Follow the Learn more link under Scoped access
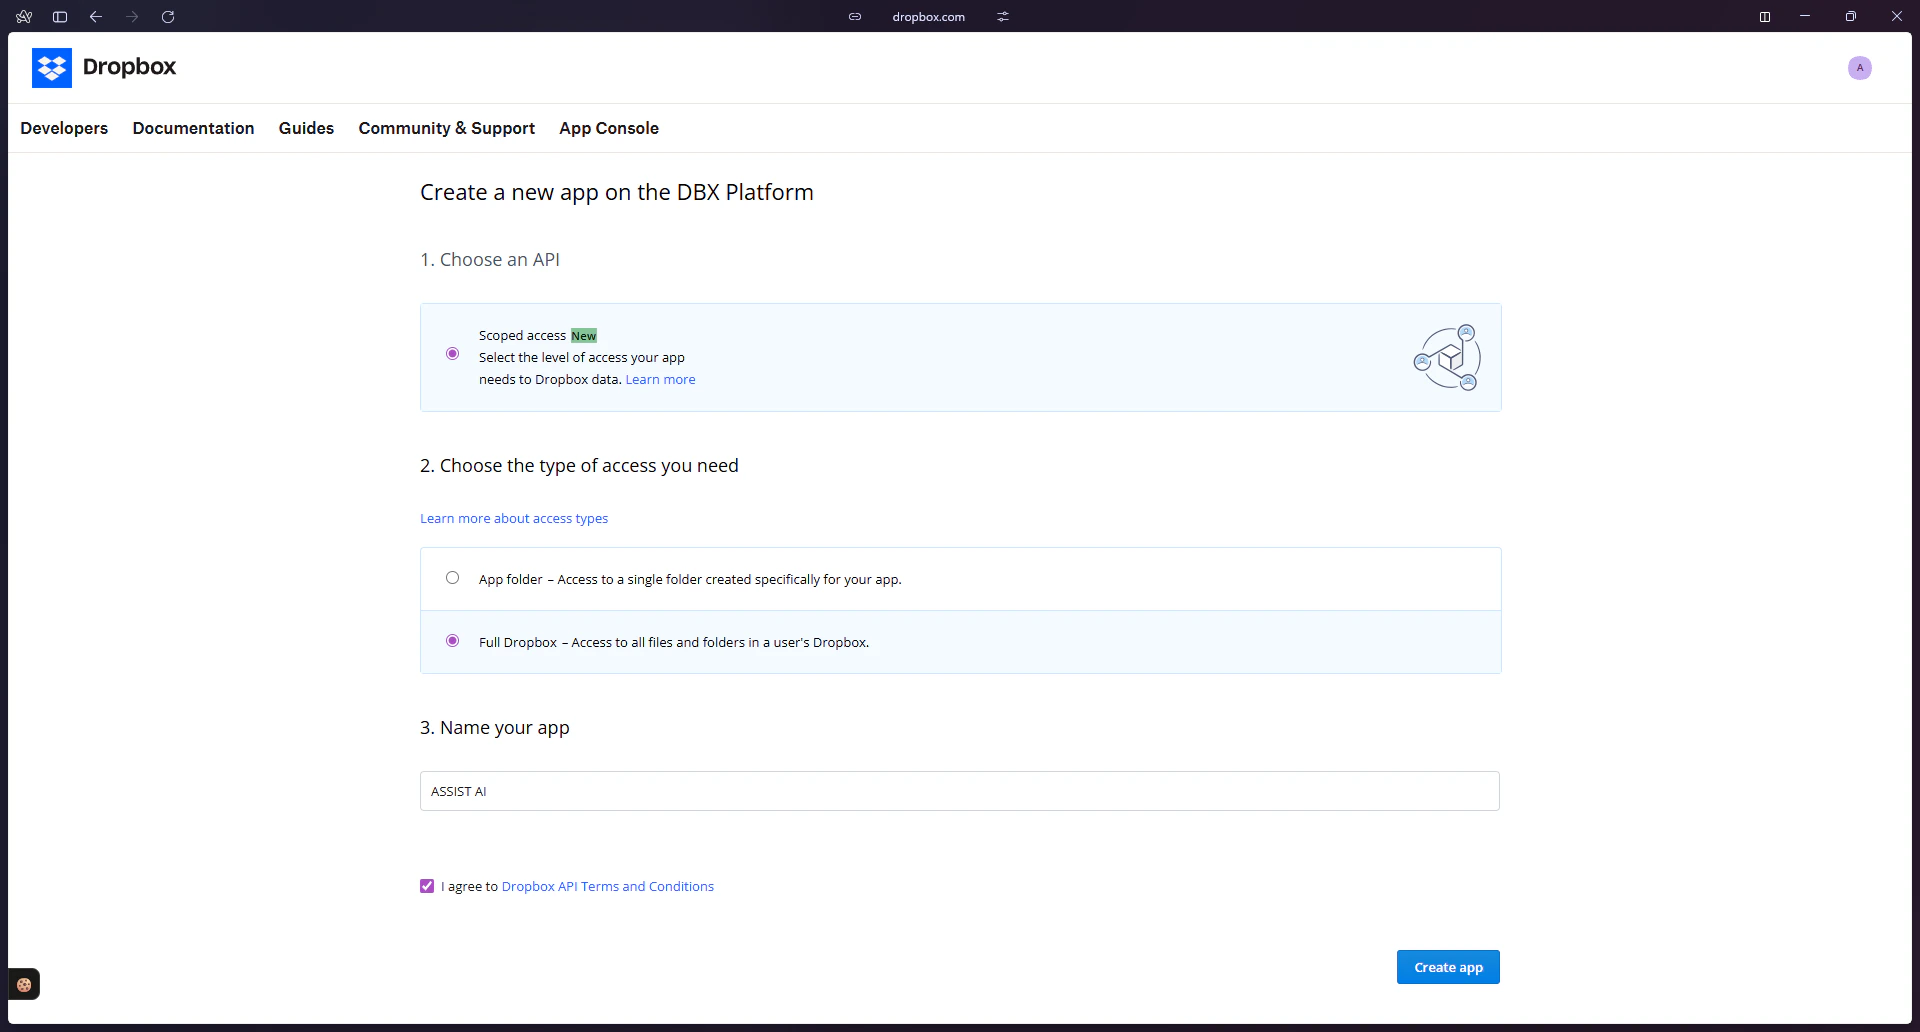This screenshot has height=1032, width=1920. point(660,380)
